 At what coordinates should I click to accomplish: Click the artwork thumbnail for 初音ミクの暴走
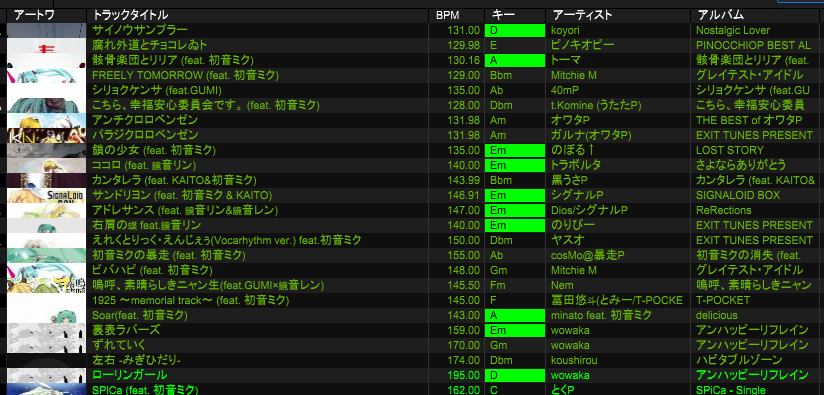[x=46, y=255]
